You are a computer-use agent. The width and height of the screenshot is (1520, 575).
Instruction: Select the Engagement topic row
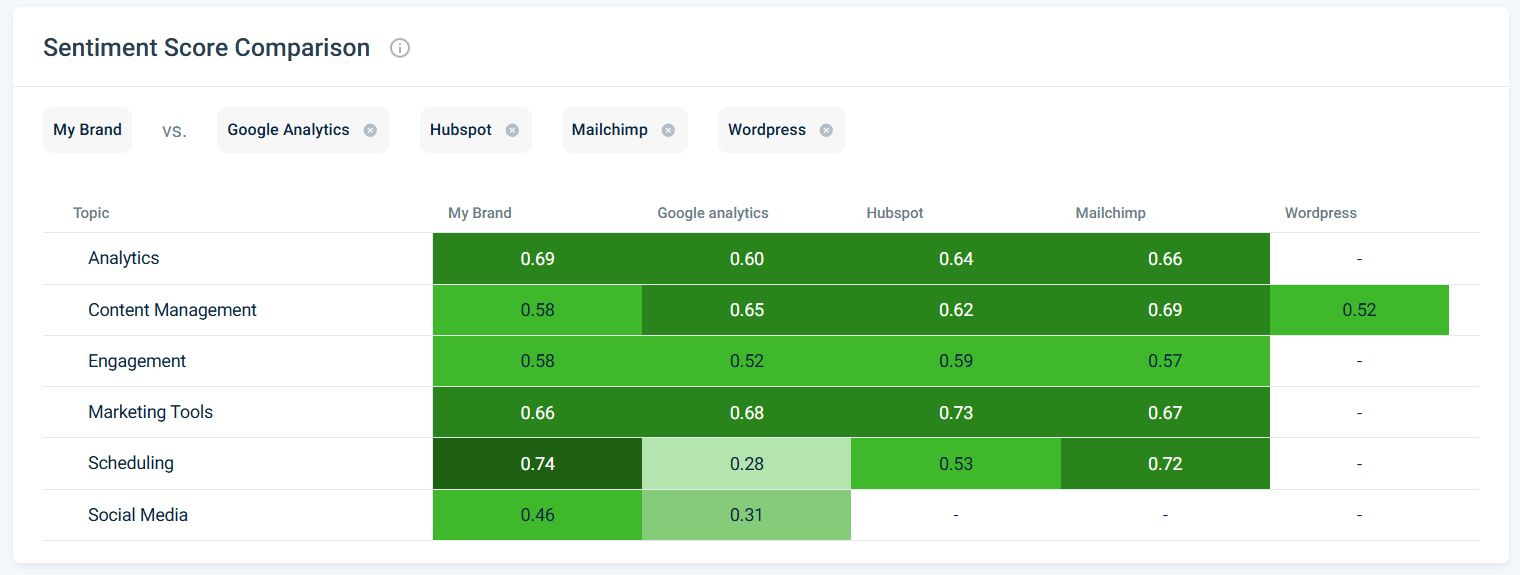pos(761,361)
